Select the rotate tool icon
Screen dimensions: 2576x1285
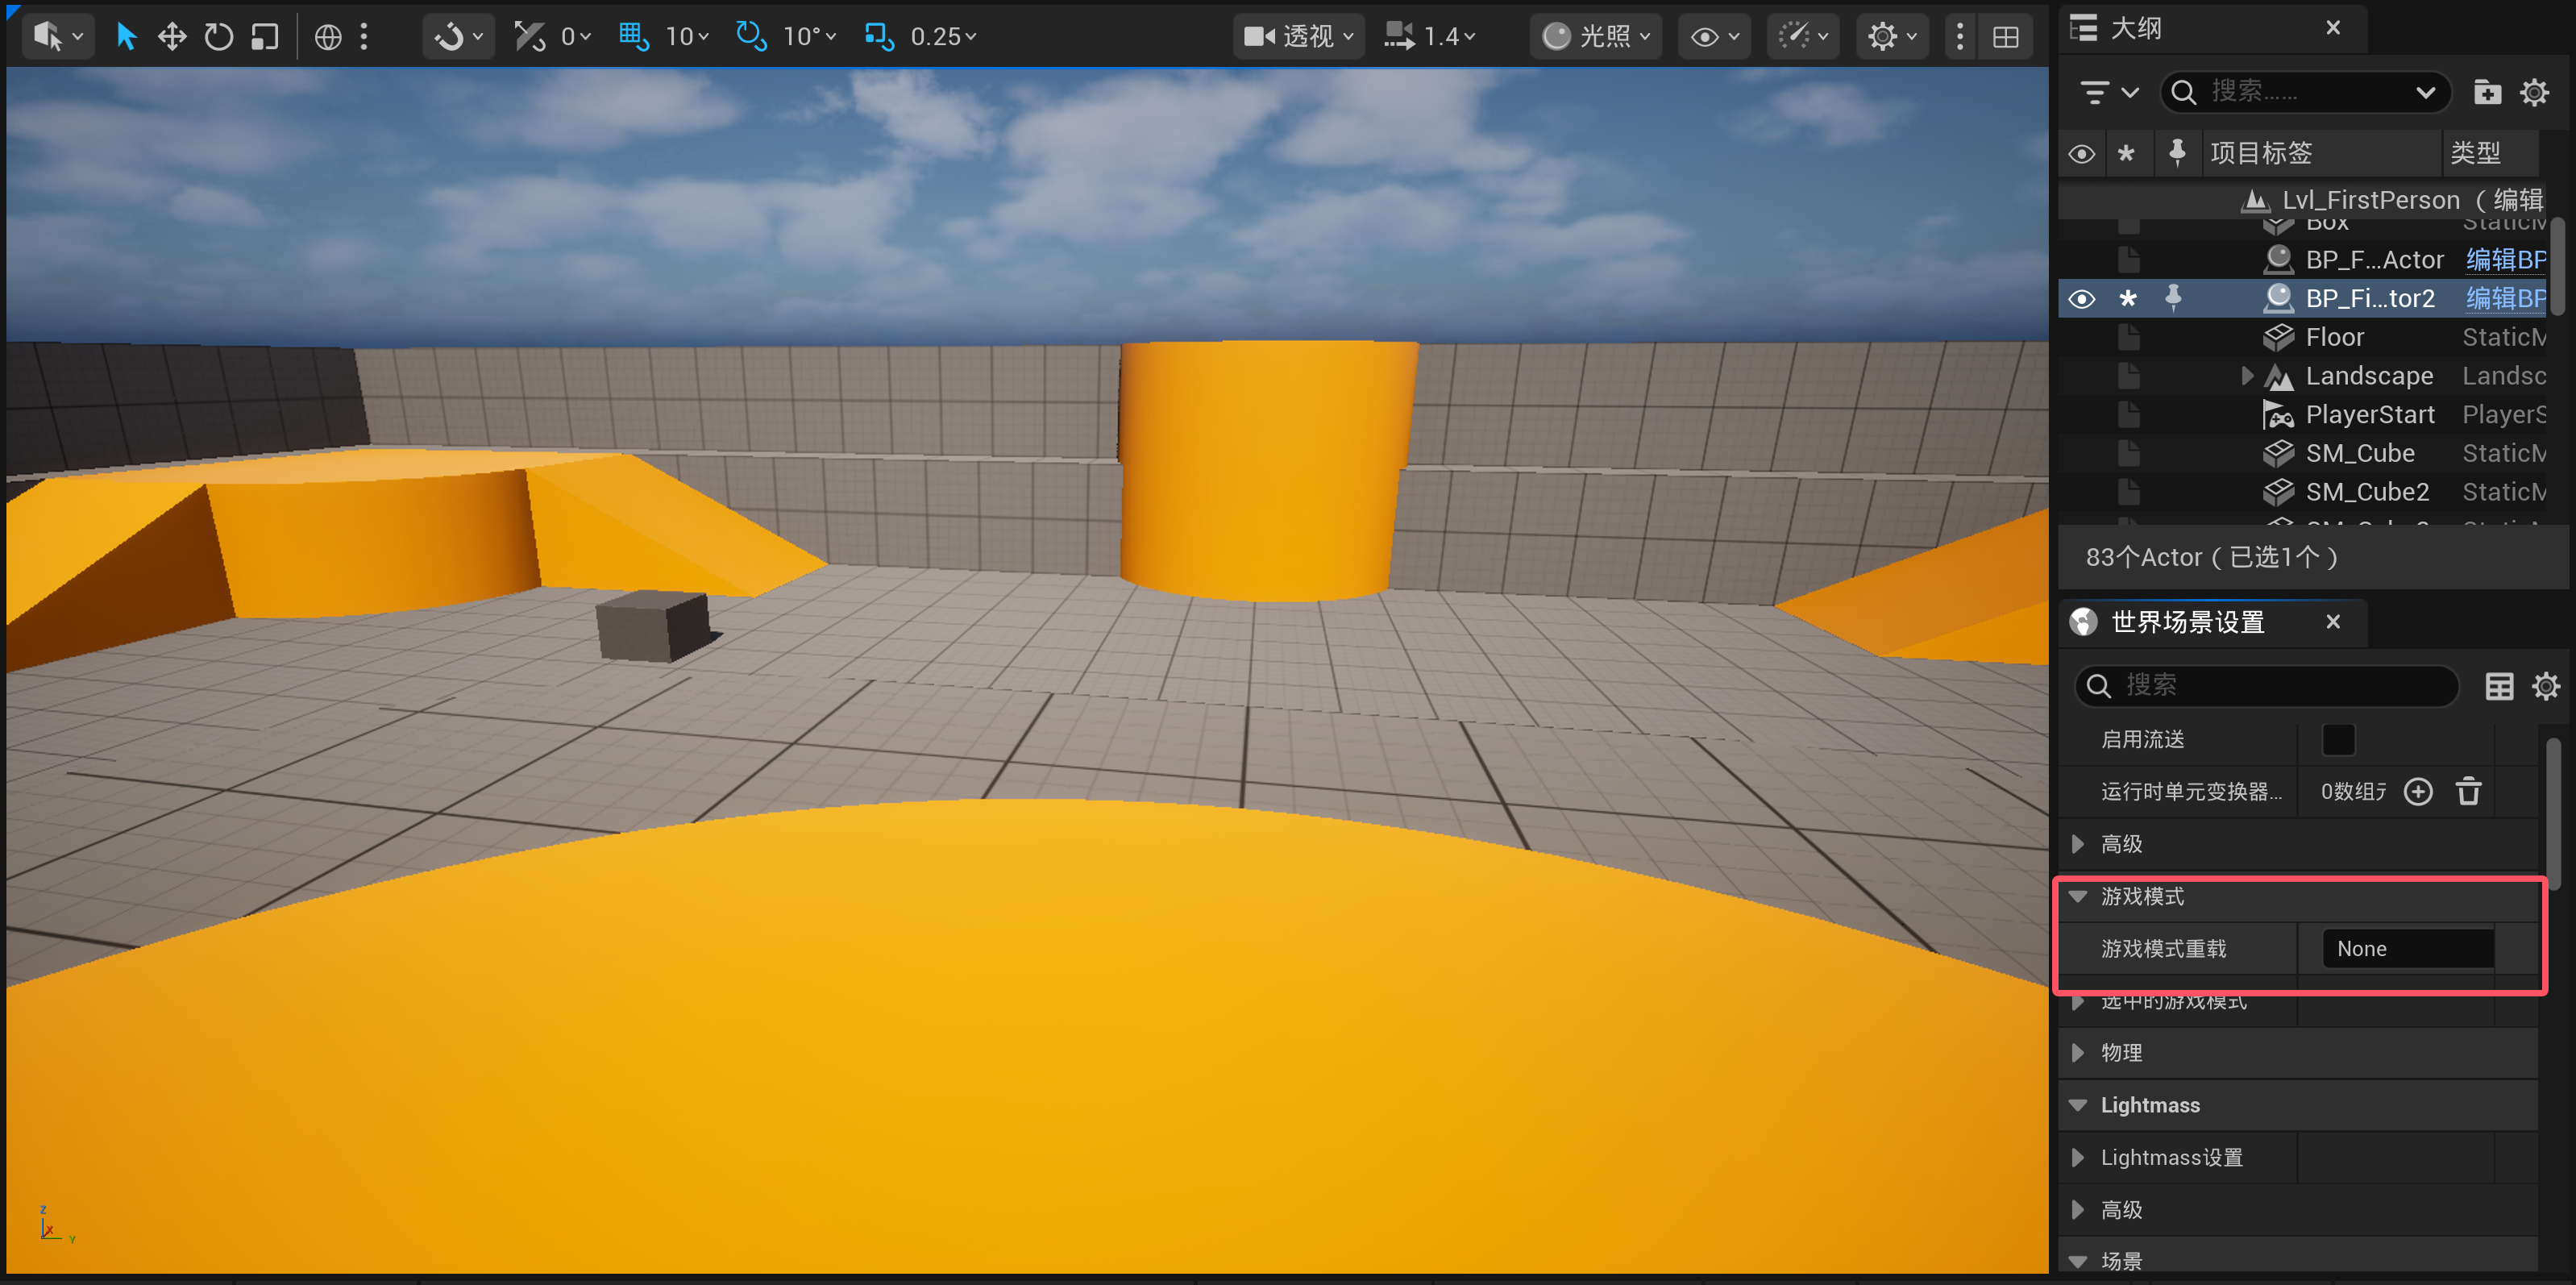point(218,37)
